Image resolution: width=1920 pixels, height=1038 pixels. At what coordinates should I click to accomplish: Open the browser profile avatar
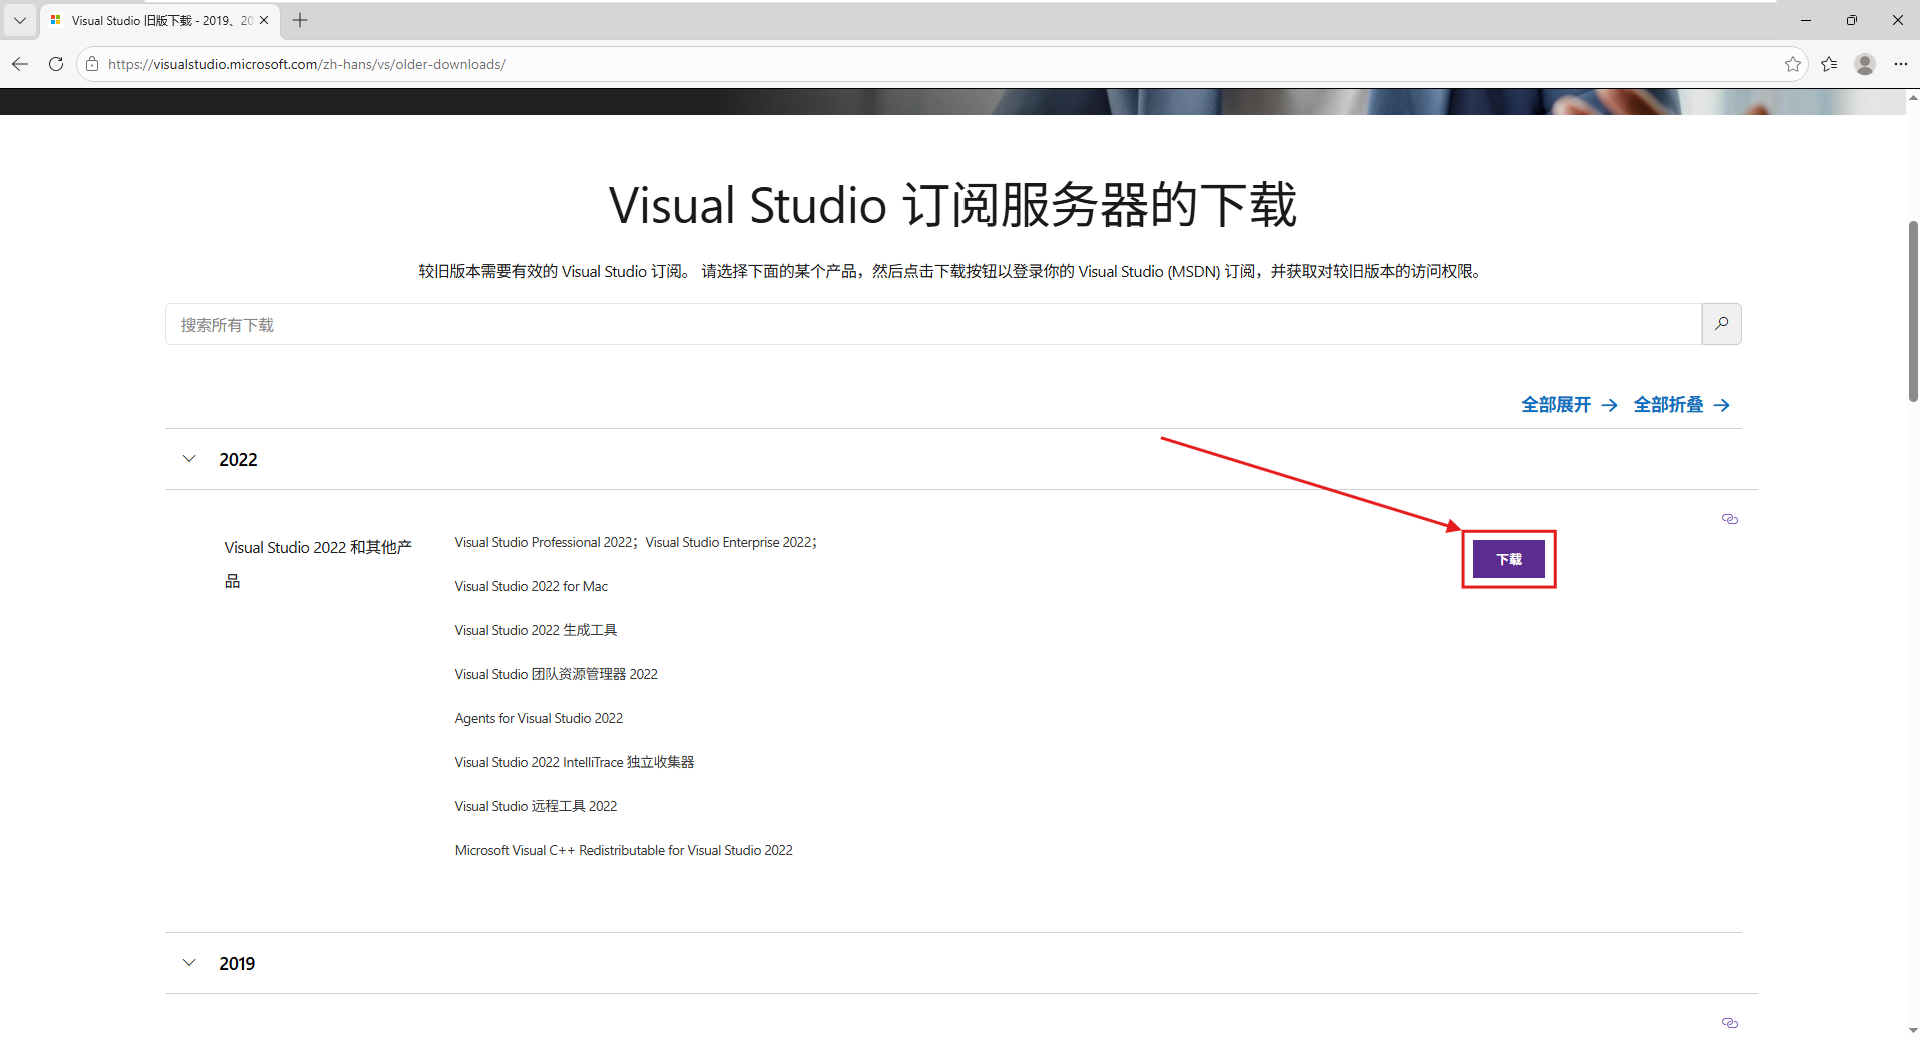click(x=1865, y=64)
